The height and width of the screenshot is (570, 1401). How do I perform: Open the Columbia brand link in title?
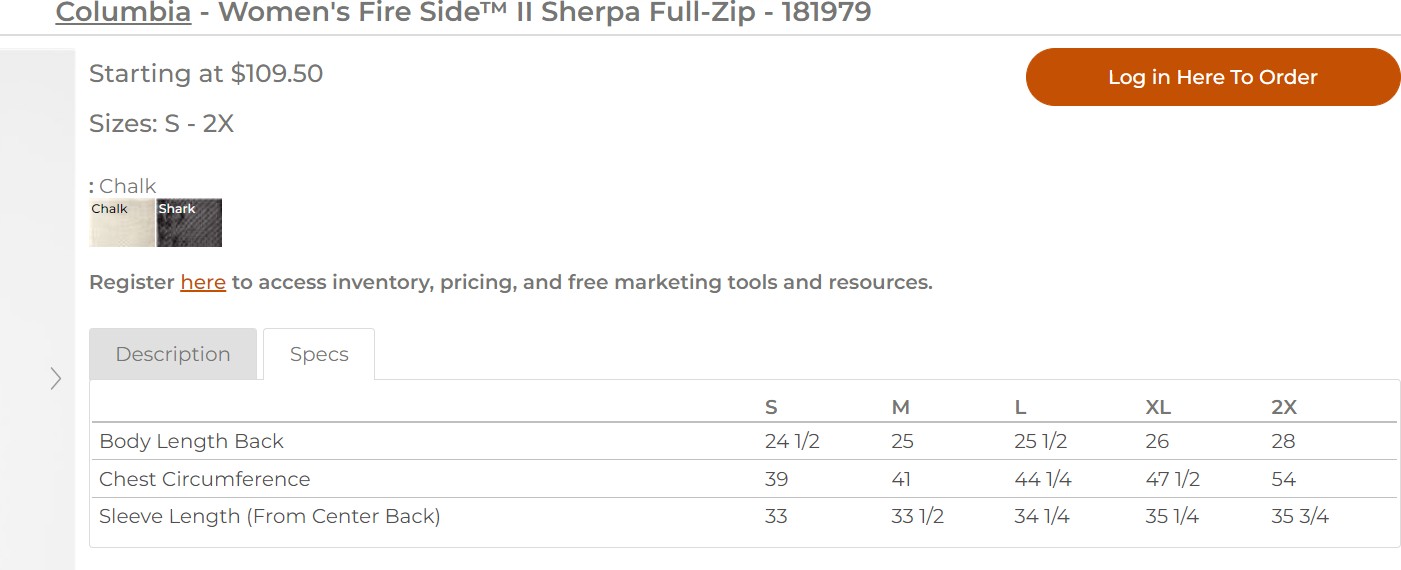[123, 13]
